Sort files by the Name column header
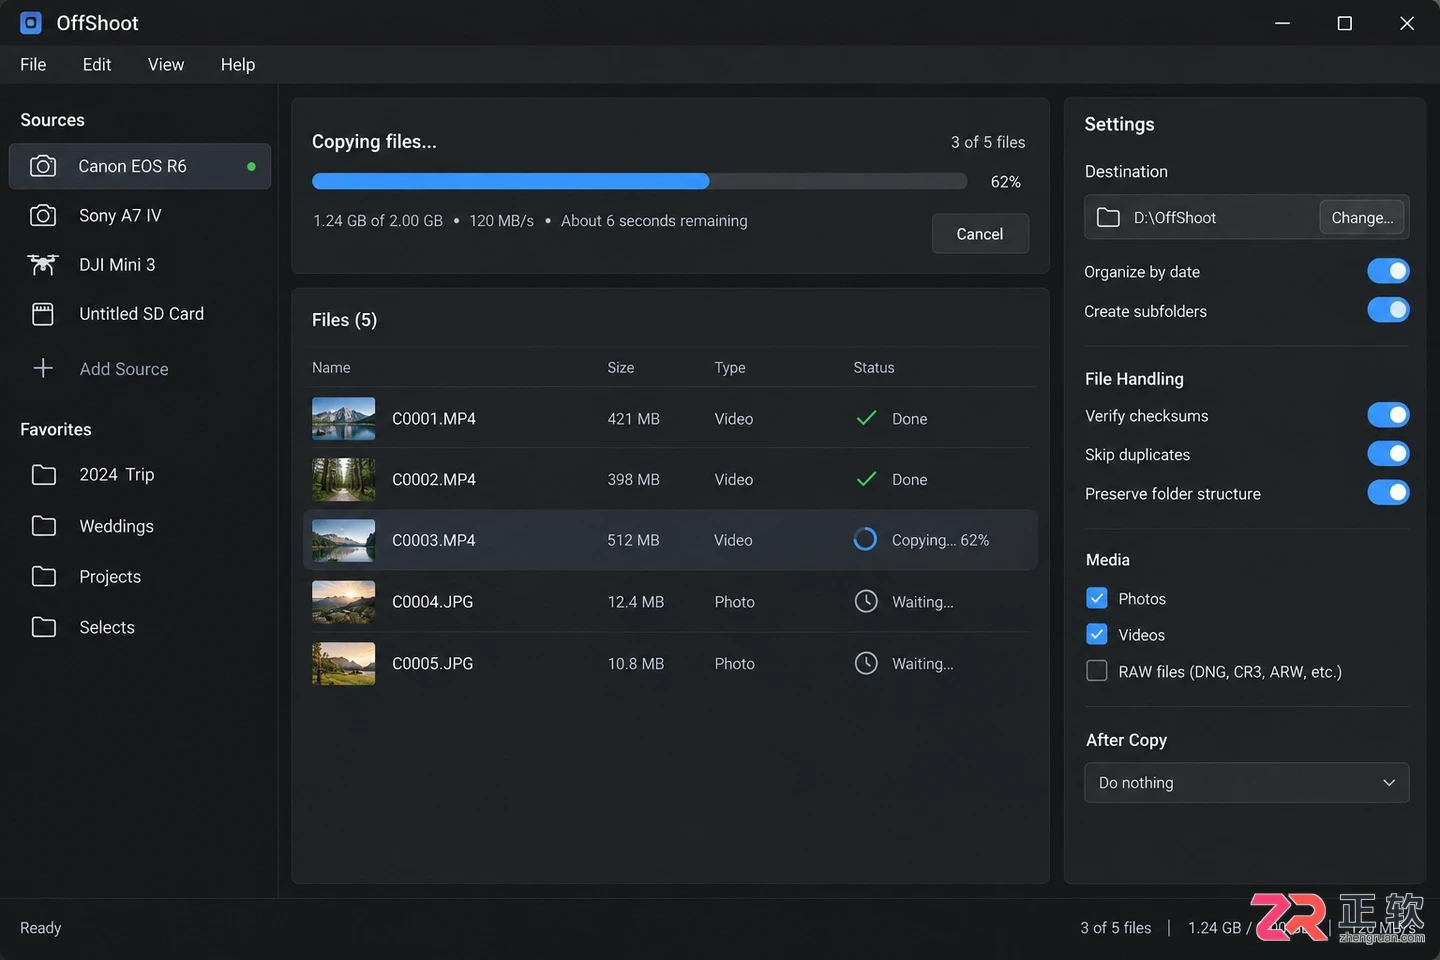Screen dimensions: 1440x960 (331, 367)
